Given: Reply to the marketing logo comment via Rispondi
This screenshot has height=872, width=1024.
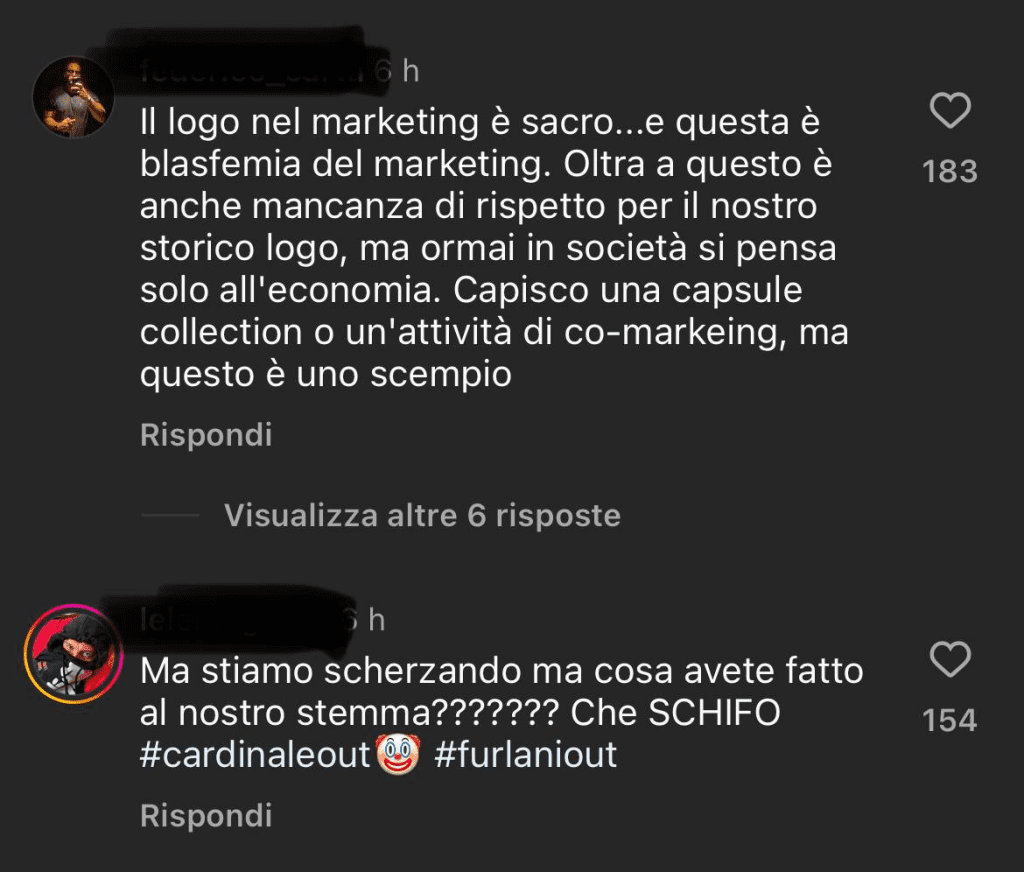Looking at the screenshot, I should point(206,434).
